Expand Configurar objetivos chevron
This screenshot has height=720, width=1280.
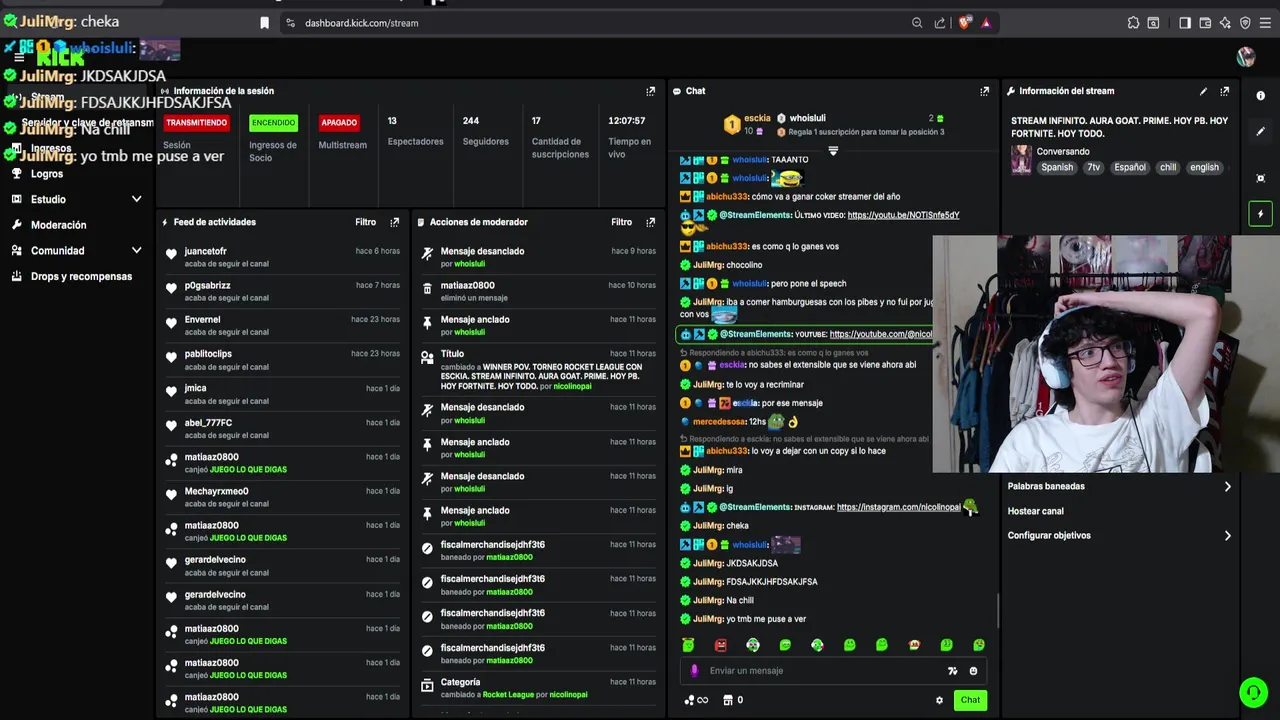pos(1227,536)
